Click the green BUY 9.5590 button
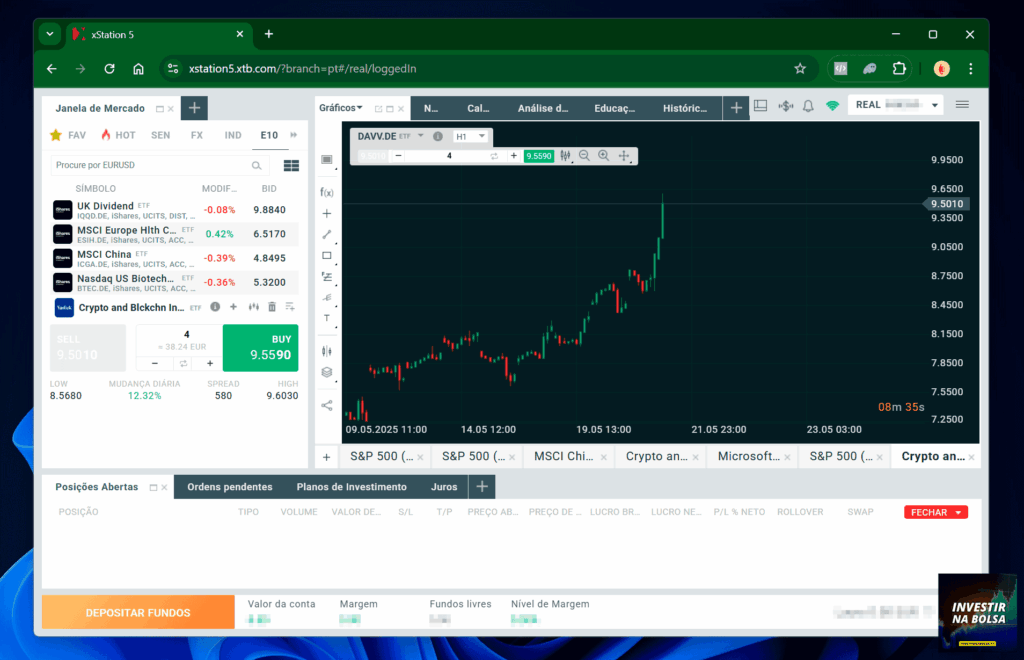1024x660 pixels. pos(261,348)
